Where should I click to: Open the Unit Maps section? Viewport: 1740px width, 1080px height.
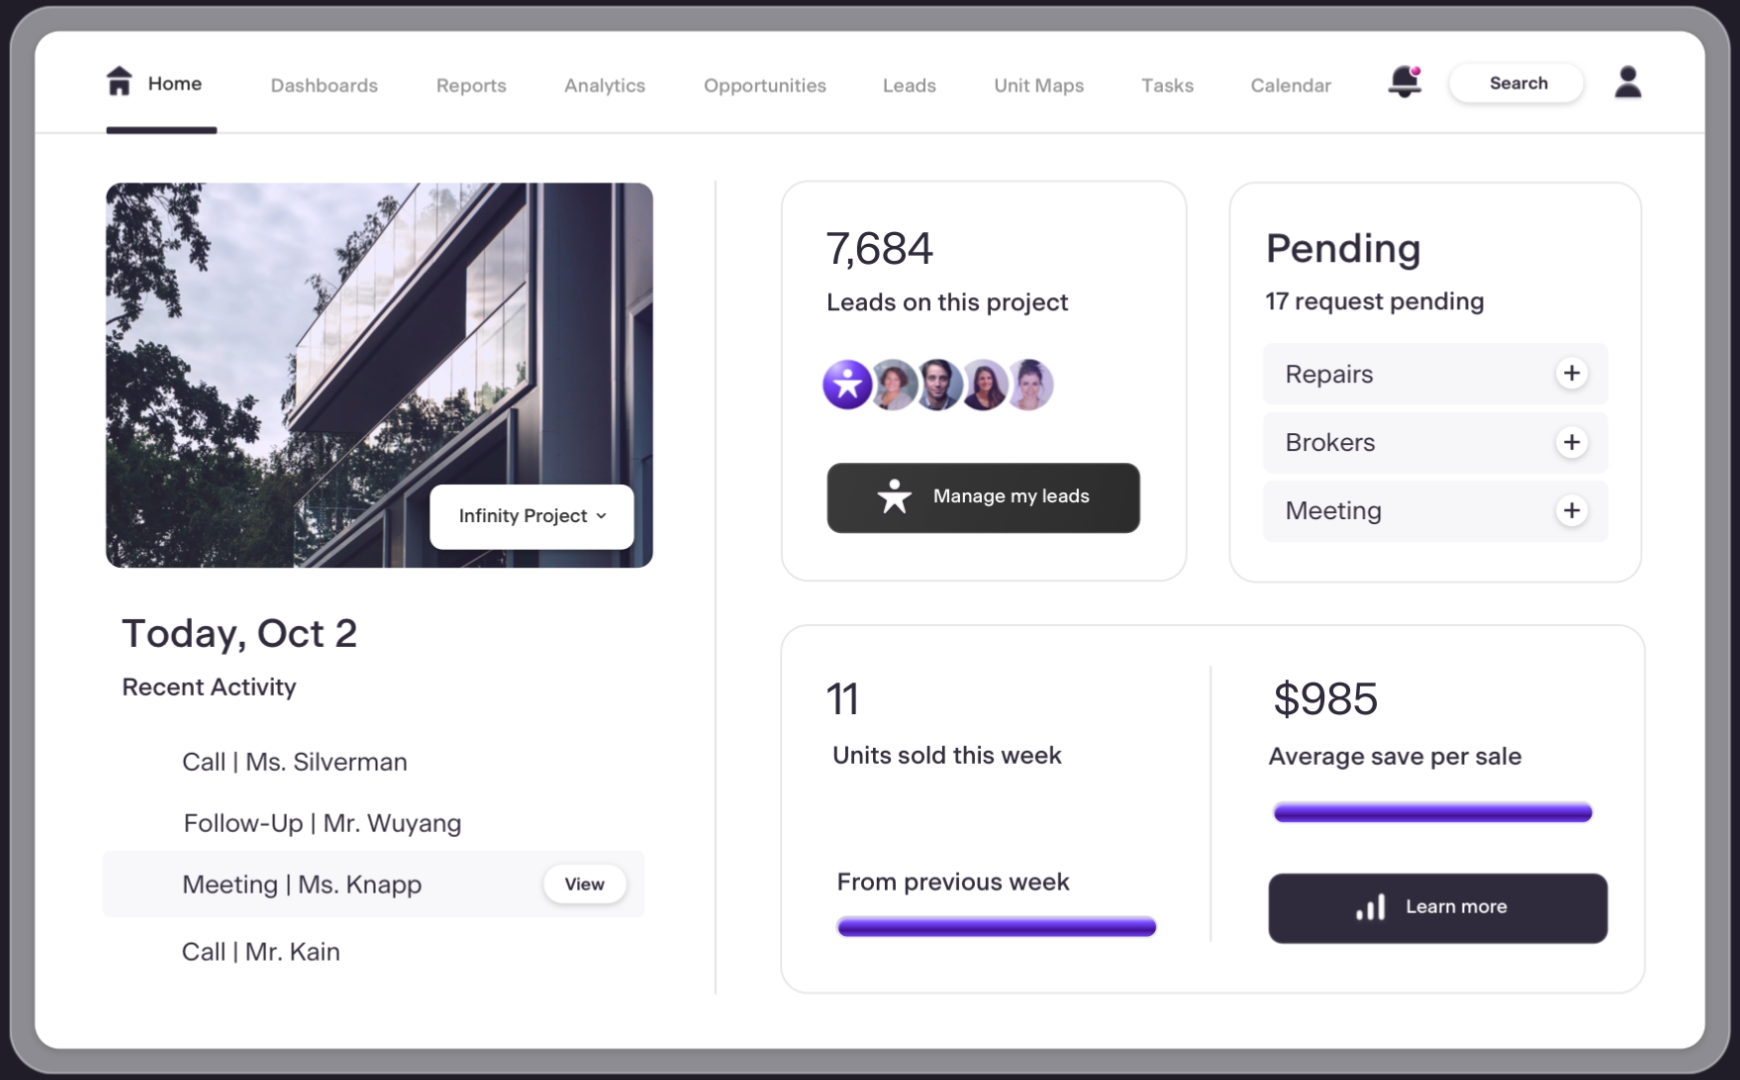point(1038,85)
